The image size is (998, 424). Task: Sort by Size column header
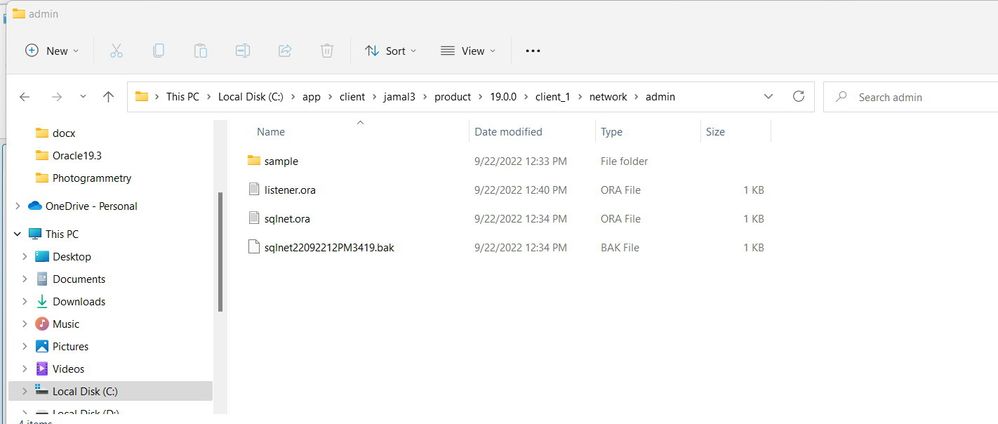(x=715, y=132)
